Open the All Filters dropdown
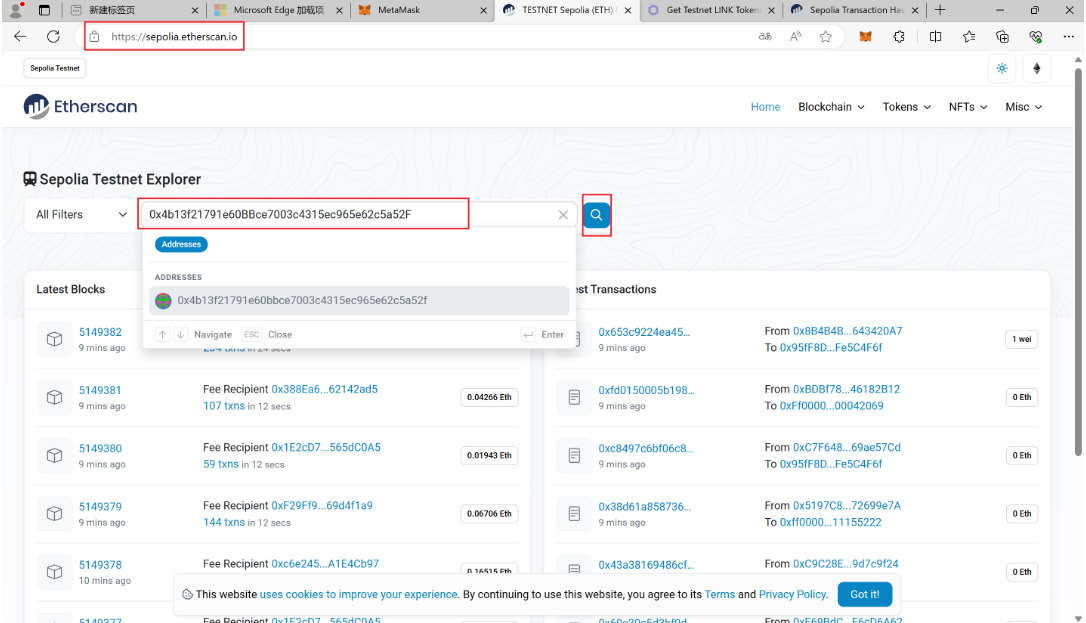The height and width of the screenshot is (623, 1086). tap(81, 215)
